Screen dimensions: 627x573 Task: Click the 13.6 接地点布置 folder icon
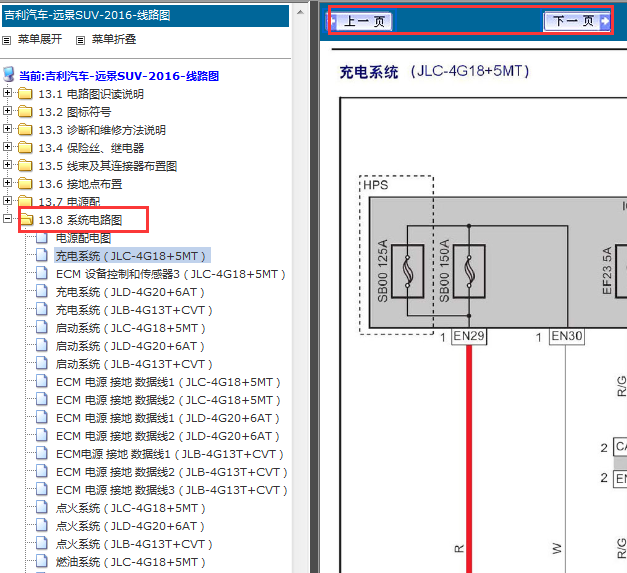[25, 184]
